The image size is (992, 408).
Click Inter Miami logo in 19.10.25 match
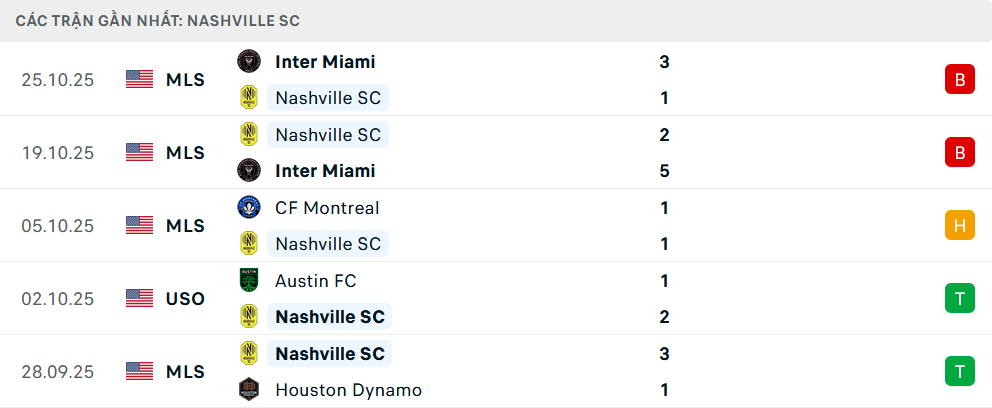point(249,171)
